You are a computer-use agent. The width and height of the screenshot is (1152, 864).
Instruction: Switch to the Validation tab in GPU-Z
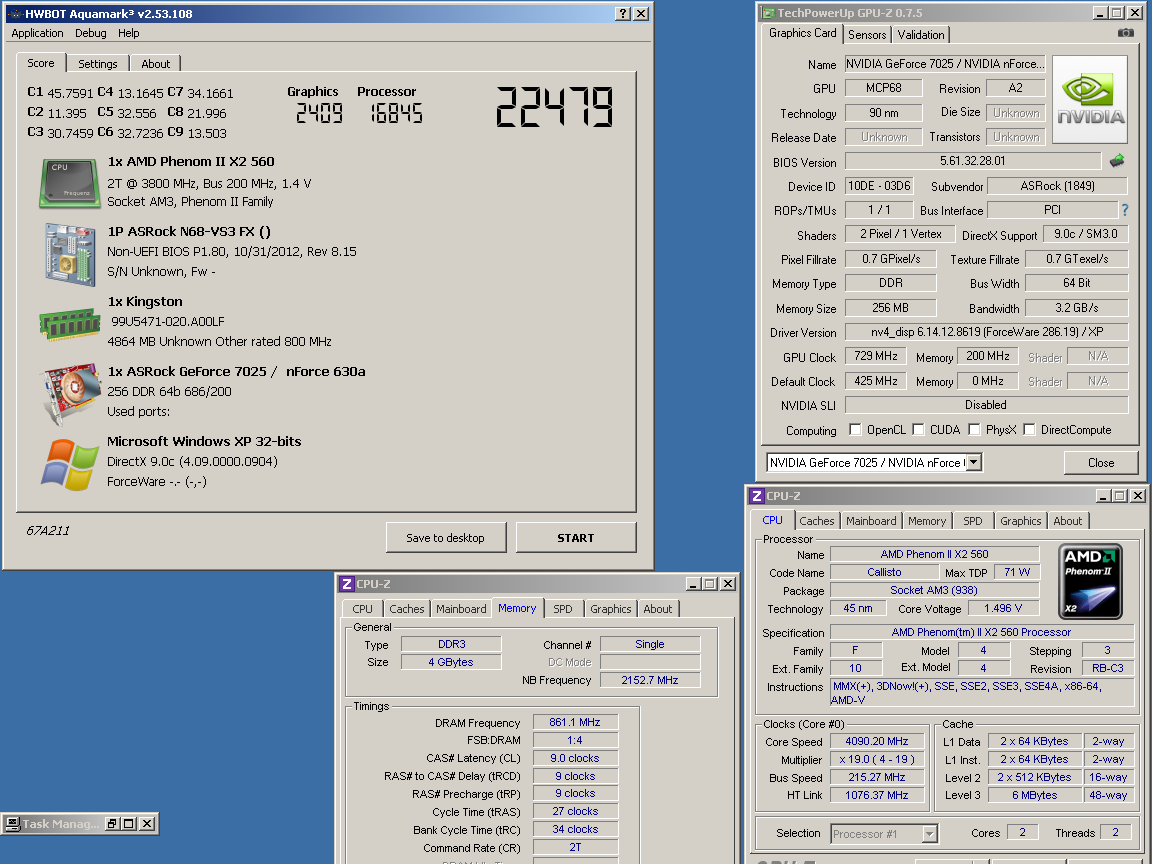[921, 35]
